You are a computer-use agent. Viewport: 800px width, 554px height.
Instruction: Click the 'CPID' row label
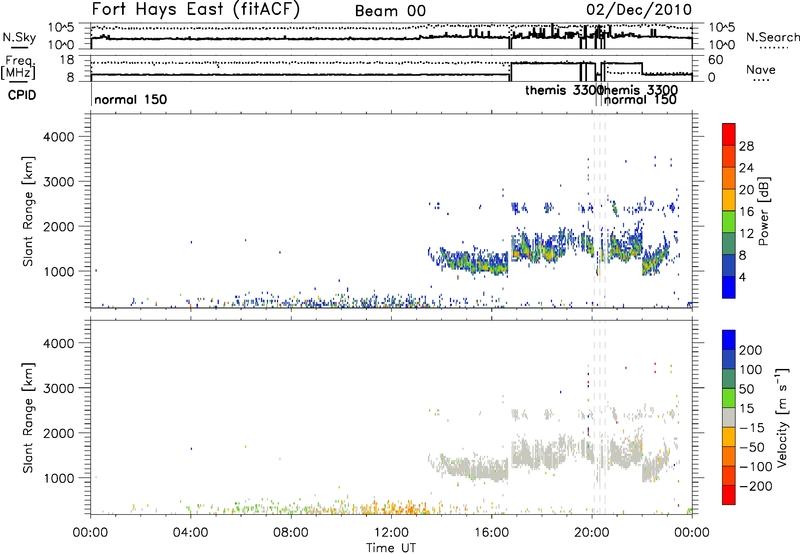[22, 95]
